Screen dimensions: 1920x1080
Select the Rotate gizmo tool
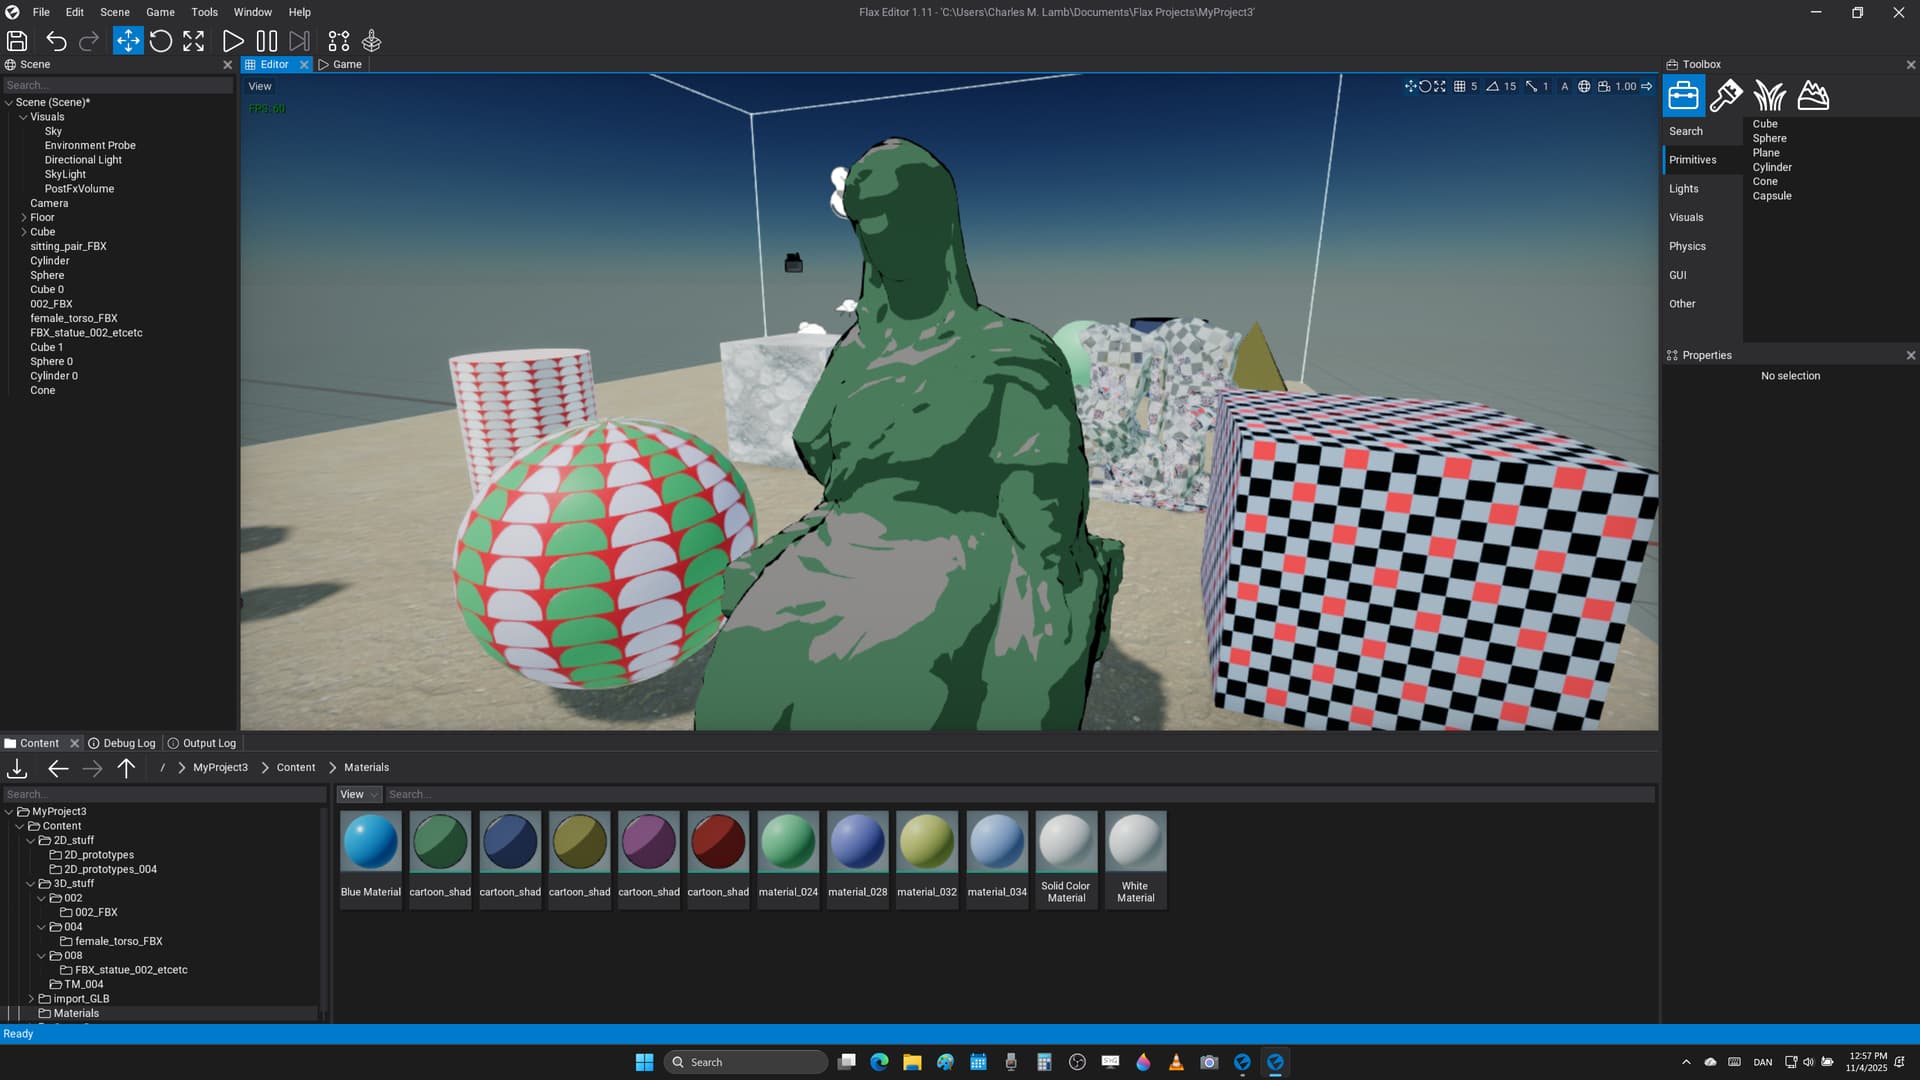tap(161, 41)
